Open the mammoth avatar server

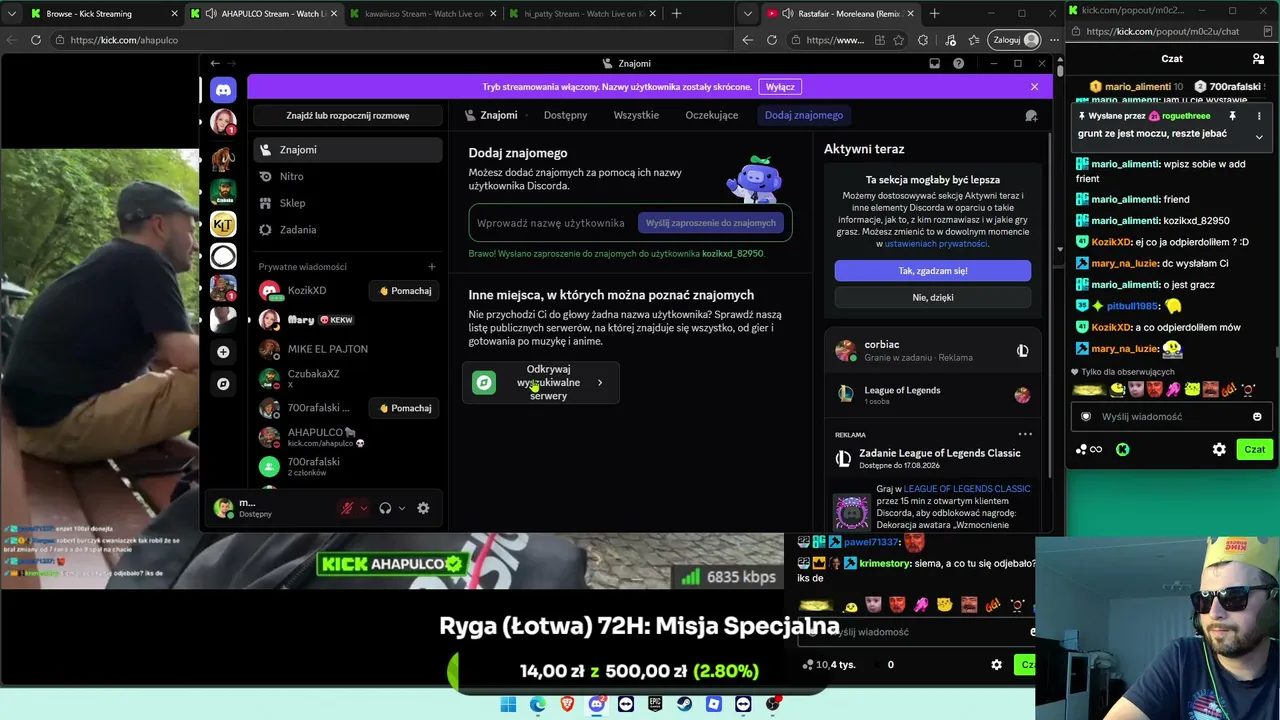click(223, 159)
